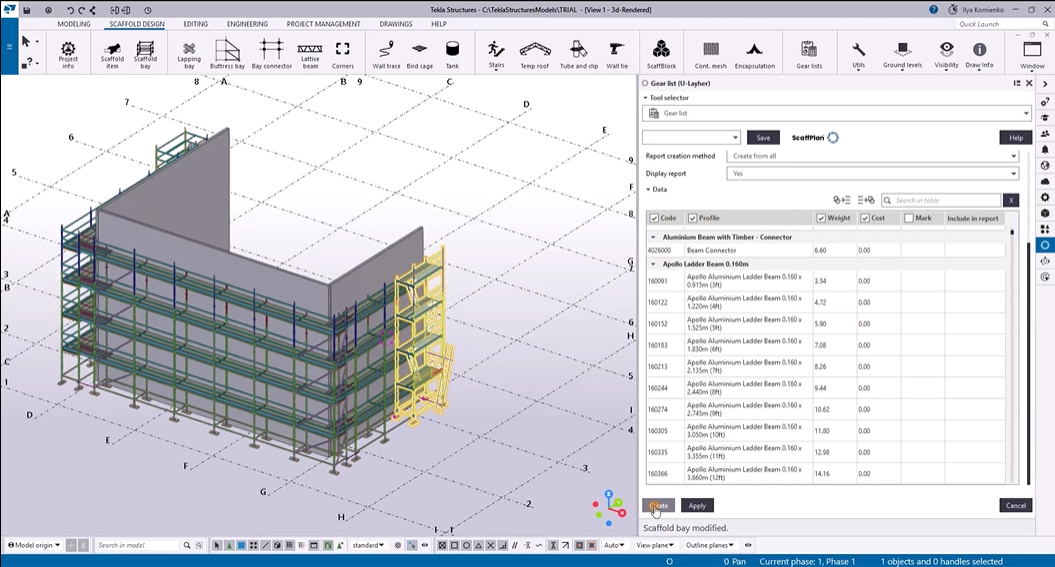This screenshot has height=567, width=1055.
Task: Collapse Aluminium Beam with Timber - Connector group
Action: pyautogui.click(x=653, y=237)
